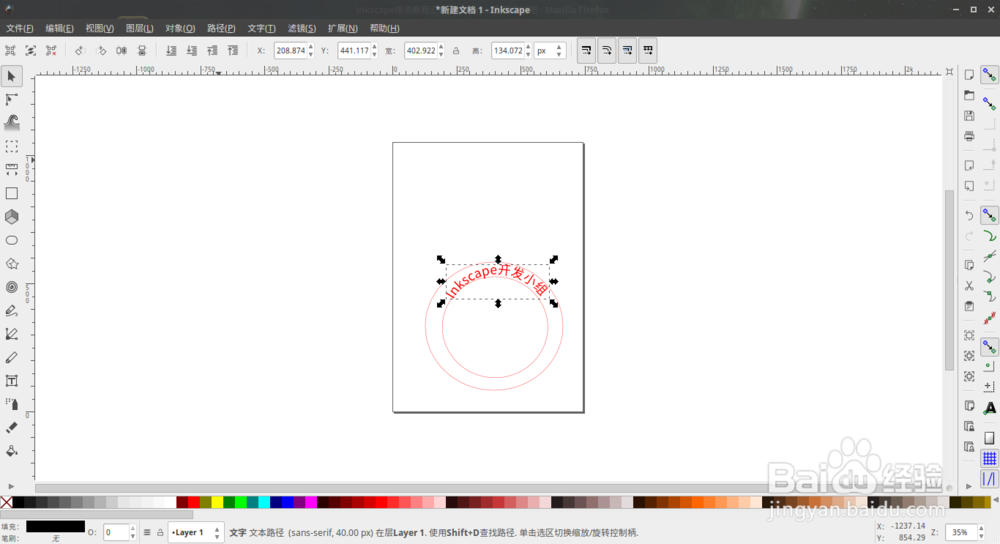The width and height of the screenshot is (1000, 544).
Task: Toggle the layer lock icon
Action: click(x=160, y=533)
